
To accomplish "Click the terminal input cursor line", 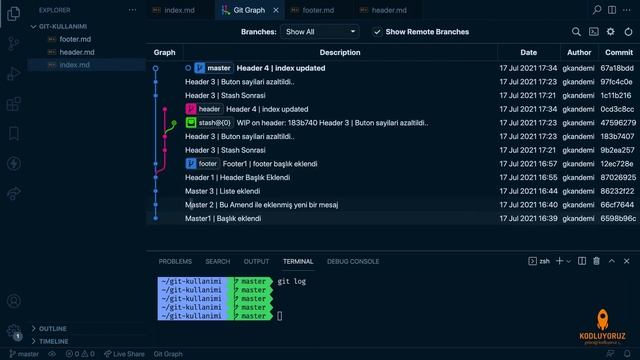I will coord(280,316).
